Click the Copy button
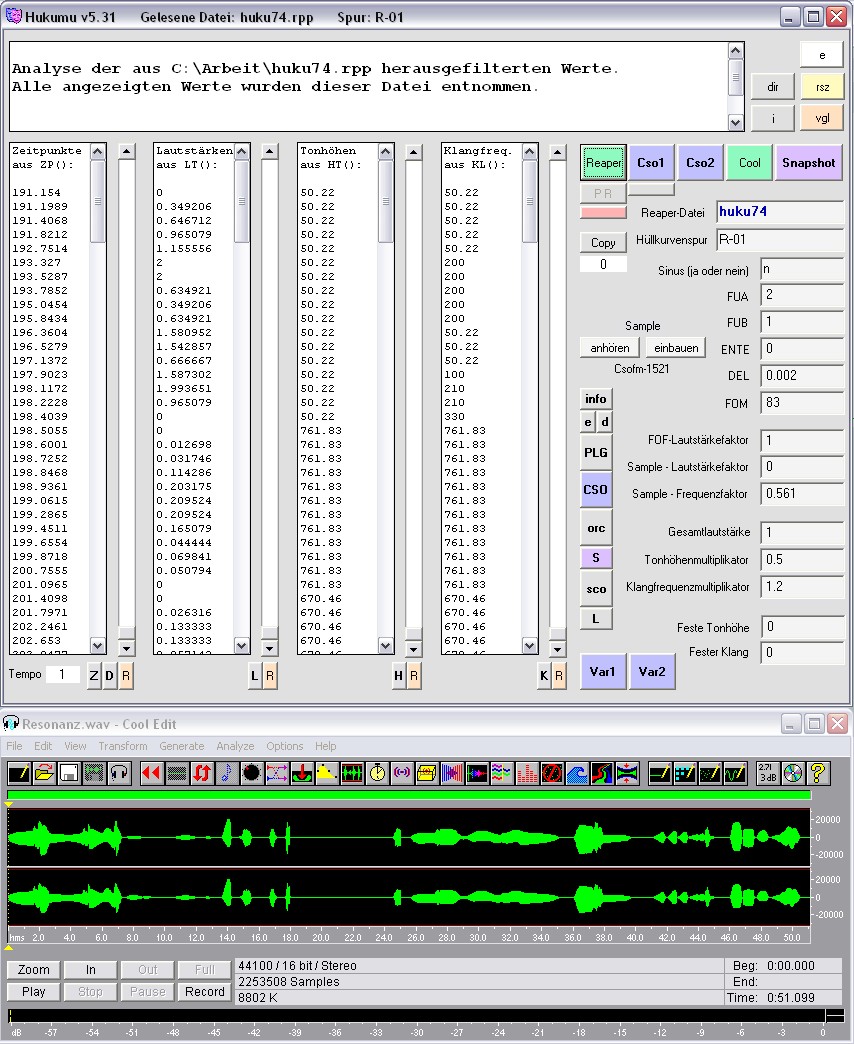This screenshot has height=1044, width=854. point(603,242)
